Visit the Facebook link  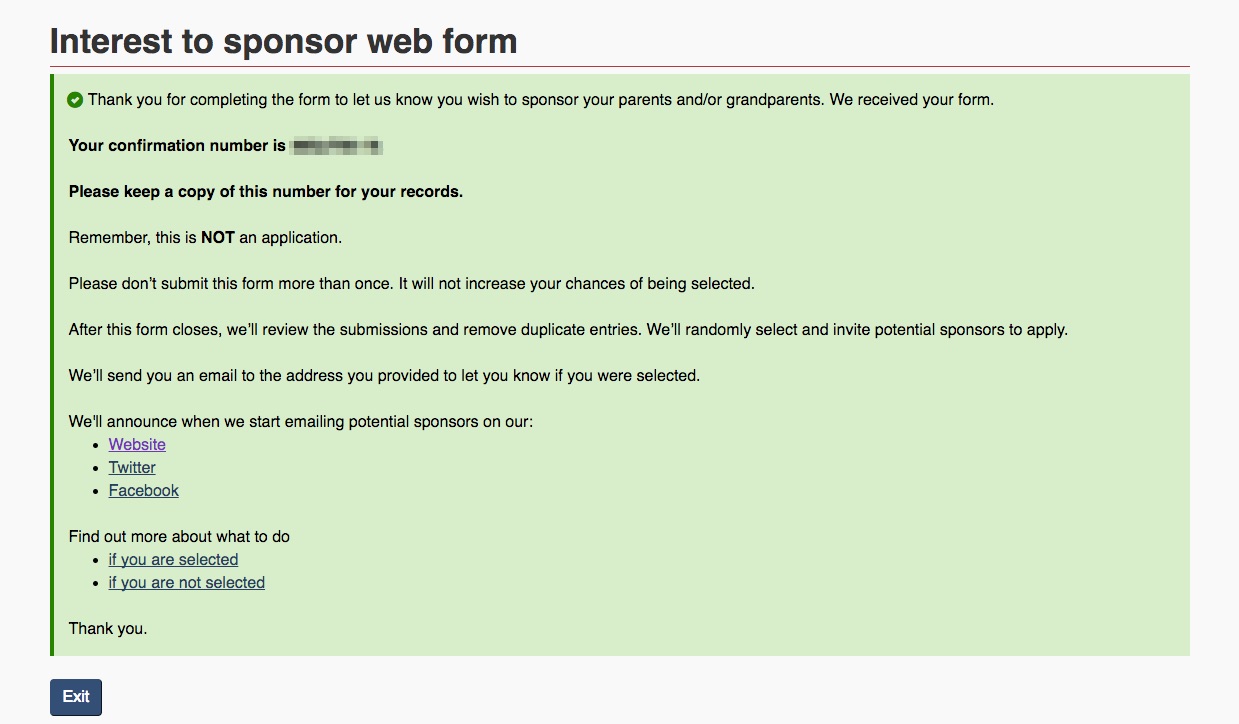[x=144, y=491]
